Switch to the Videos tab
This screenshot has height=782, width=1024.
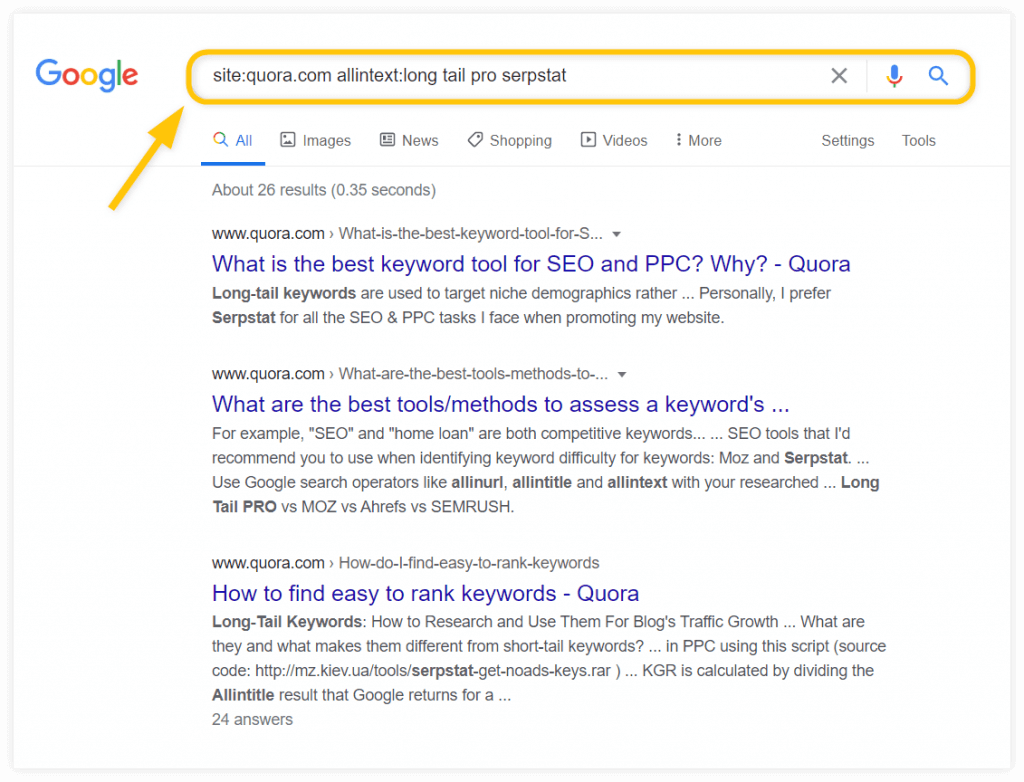pyautogui.click(x=622, y=140)
